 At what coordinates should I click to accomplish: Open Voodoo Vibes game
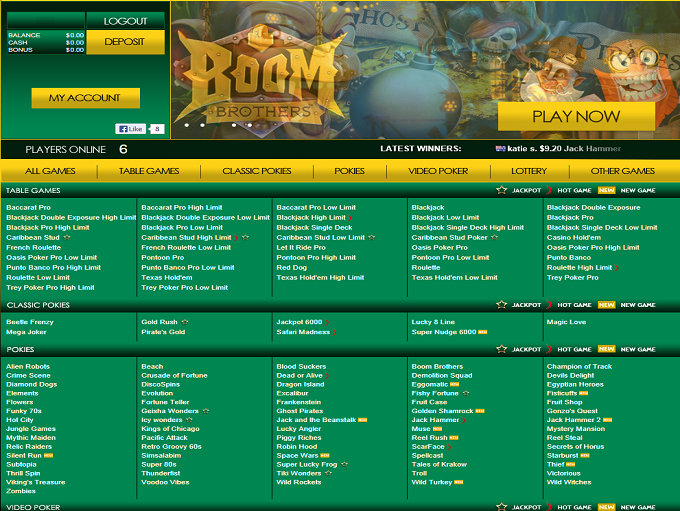tap(165, 482)
